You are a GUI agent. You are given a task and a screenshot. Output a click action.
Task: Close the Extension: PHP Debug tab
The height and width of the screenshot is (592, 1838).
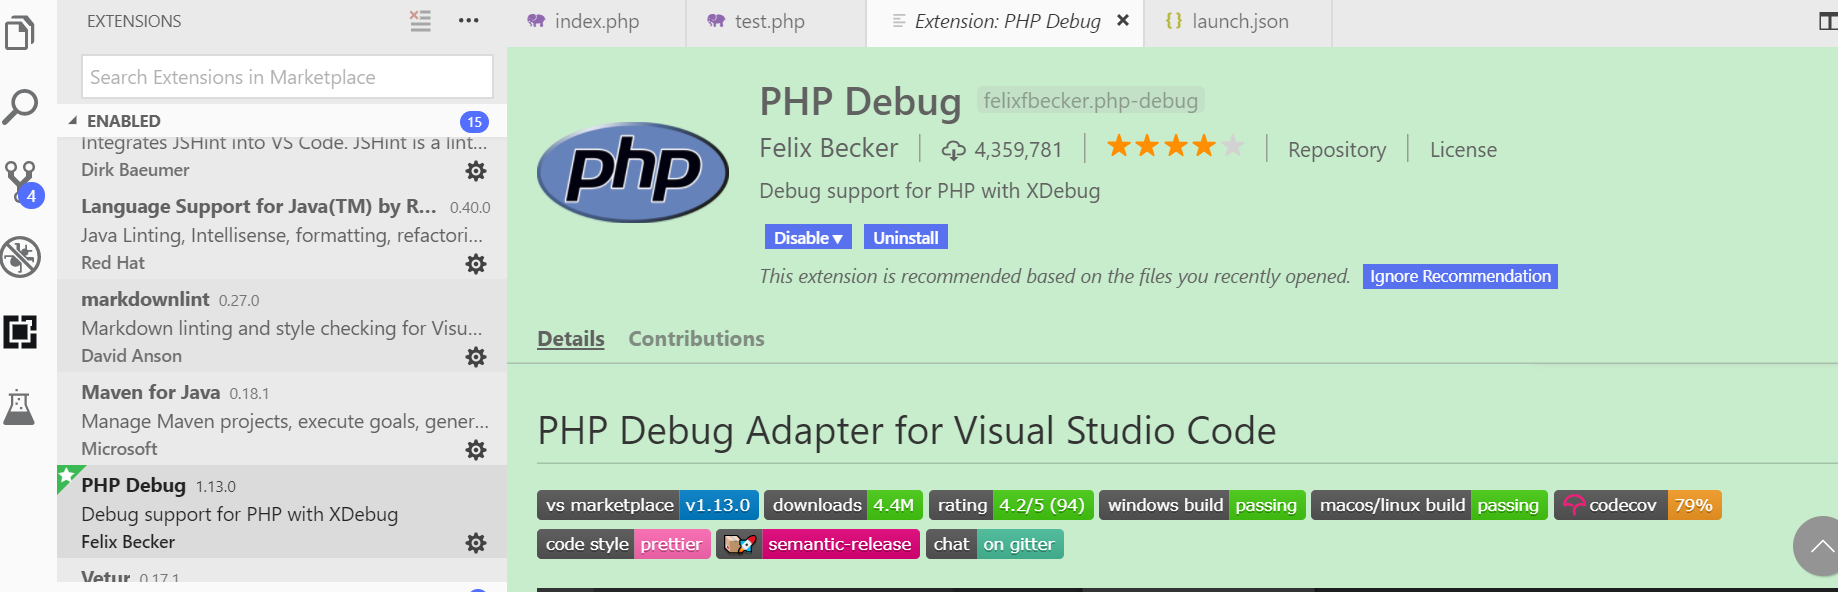coord(1123,20)
